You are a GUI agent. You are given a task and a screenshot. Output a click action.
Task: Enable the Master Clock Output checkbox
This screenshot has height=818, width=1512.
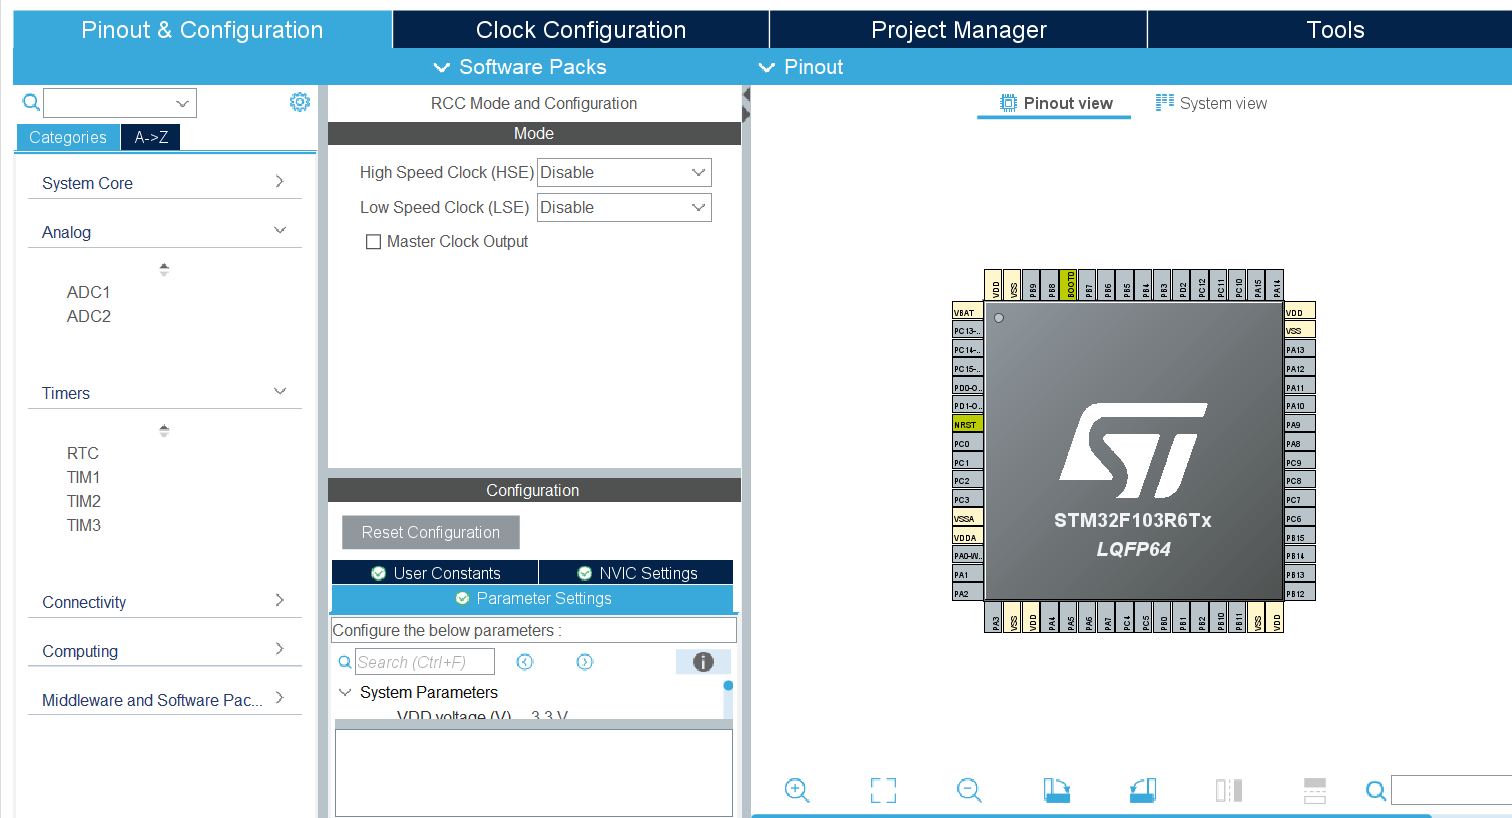point(373,242)
